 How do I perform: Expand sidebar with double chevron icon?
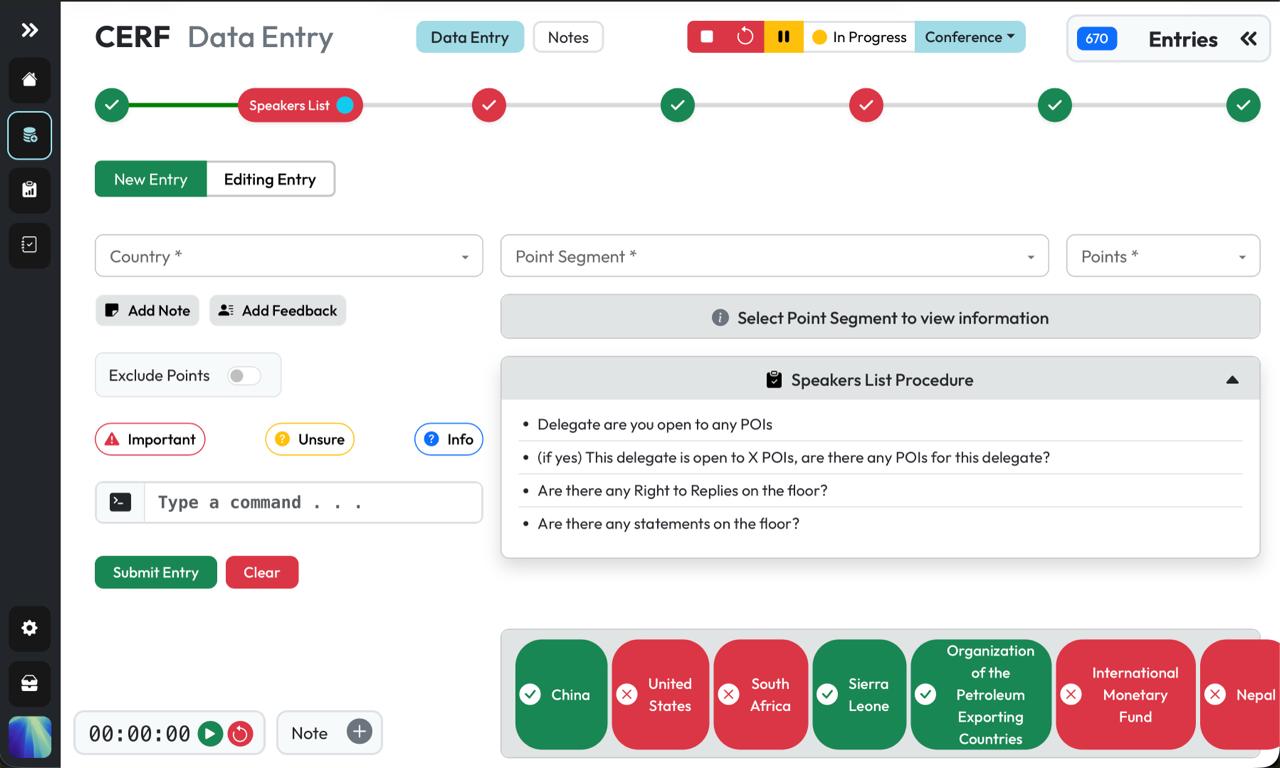29,30
